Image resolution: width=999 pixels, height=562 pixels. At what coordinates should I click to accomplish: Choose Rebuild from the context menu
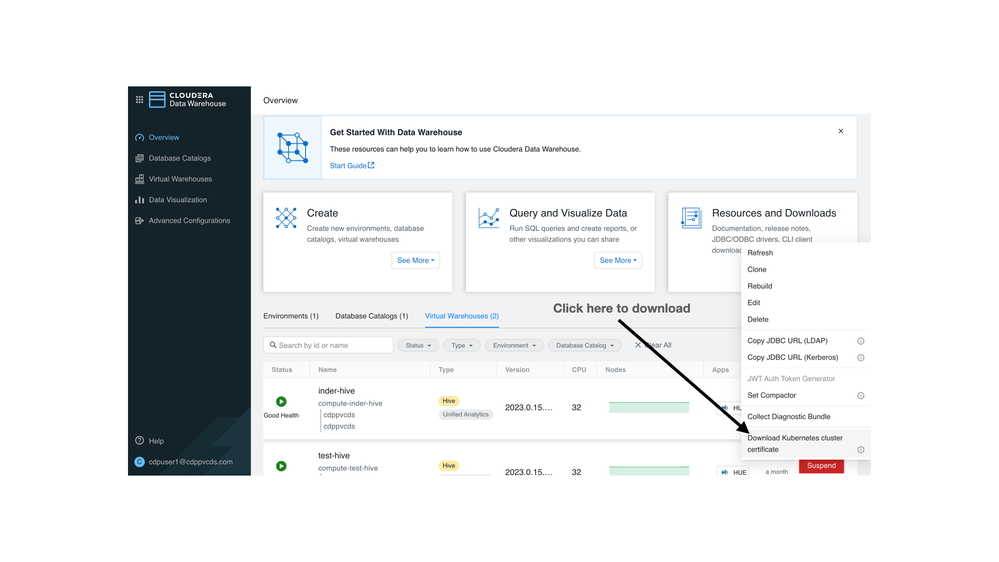click(x=759, y=286)
